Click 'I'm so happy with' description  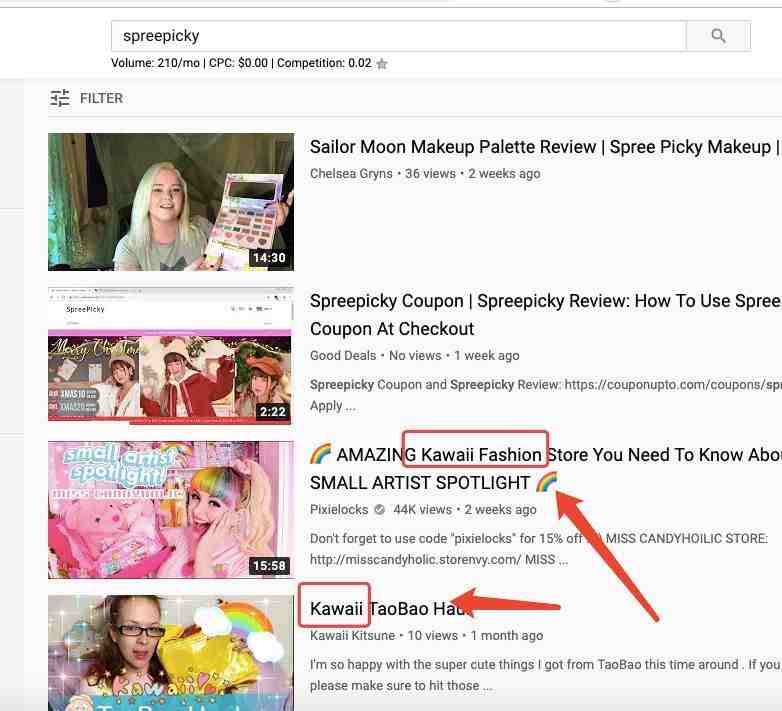(545, 675)
